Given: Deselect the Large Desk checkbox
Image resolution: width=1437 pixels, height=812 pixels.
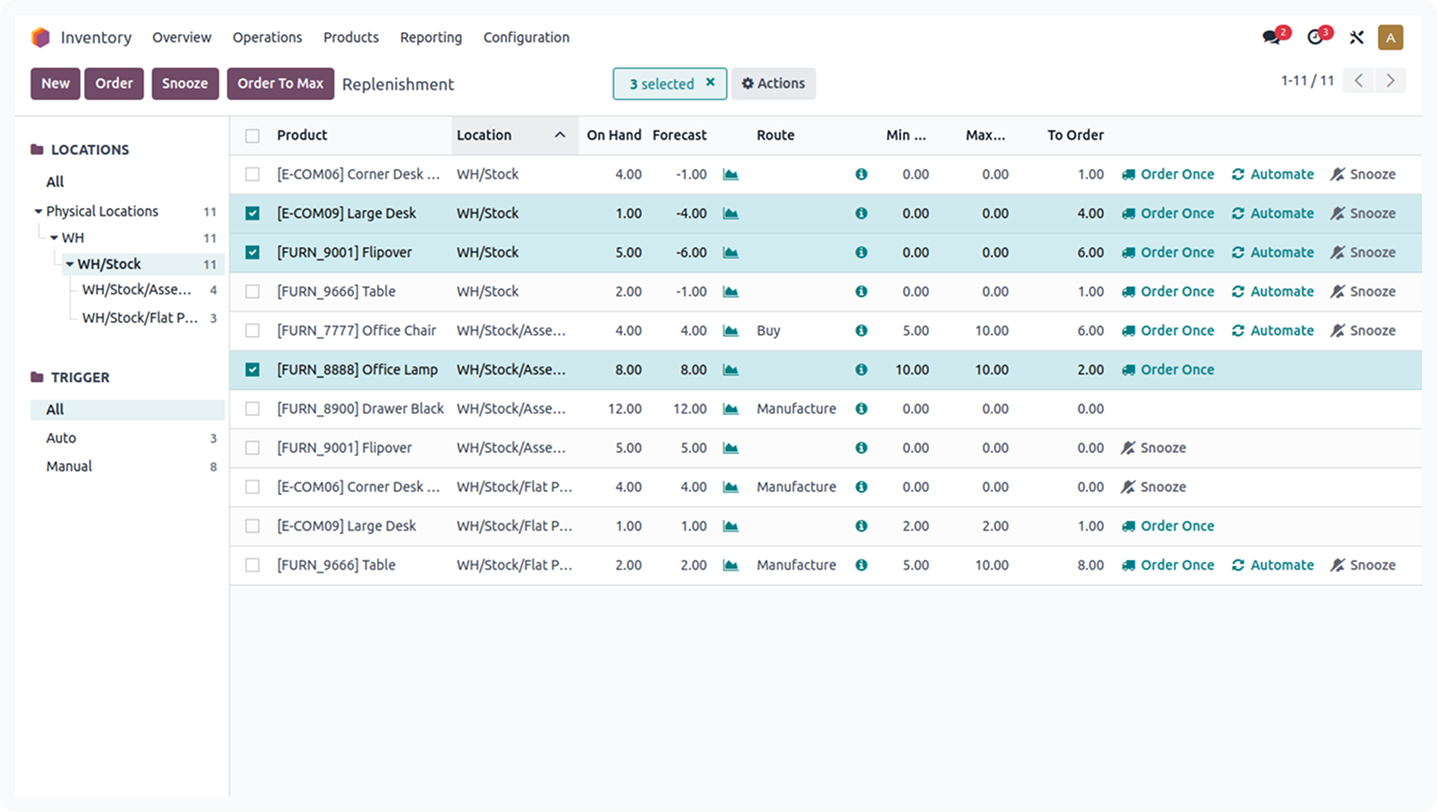Looking at the screenshot, I should pyautogui.click(x=252, y=212).
